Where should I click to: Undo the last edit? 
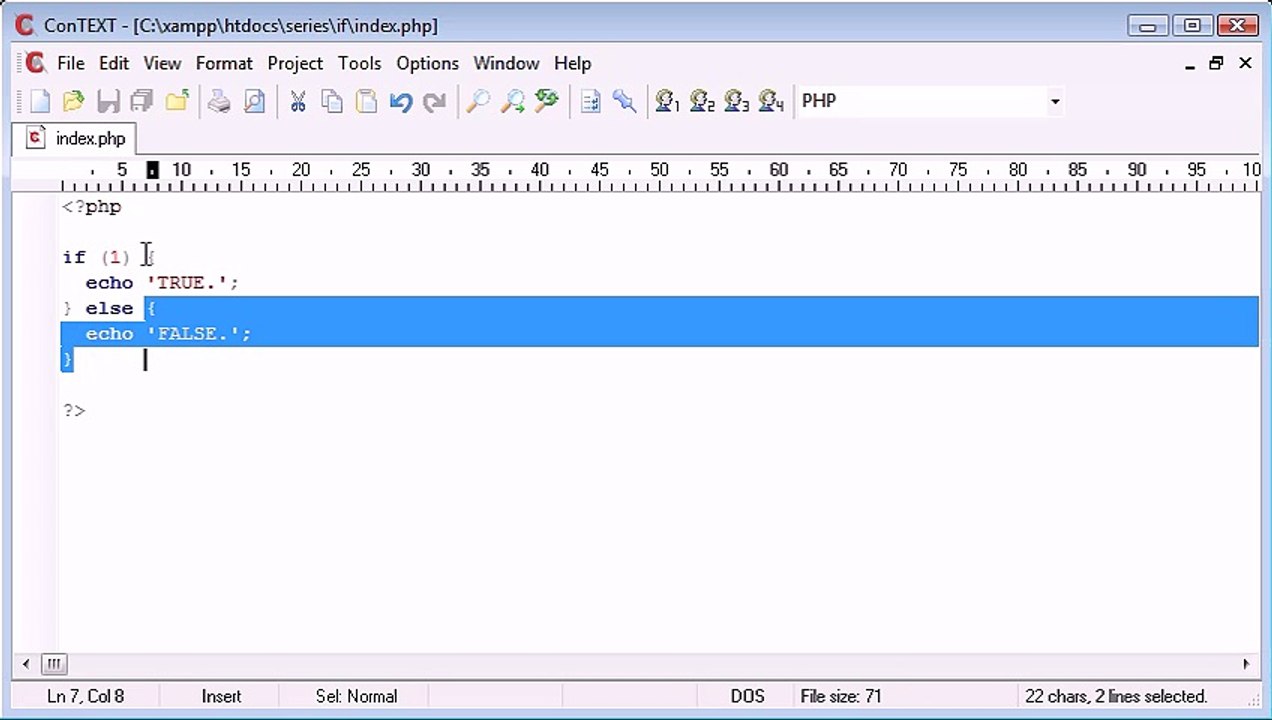coord(401,101)
